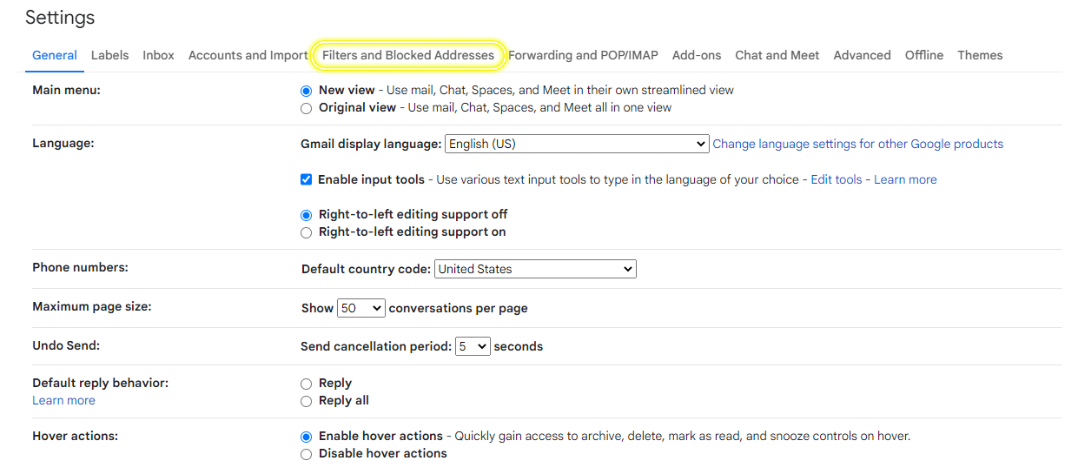The image size is (1080, 474).
Task: Click the Edit tools link
Action: pyautogui.click(x=836, y=180)
